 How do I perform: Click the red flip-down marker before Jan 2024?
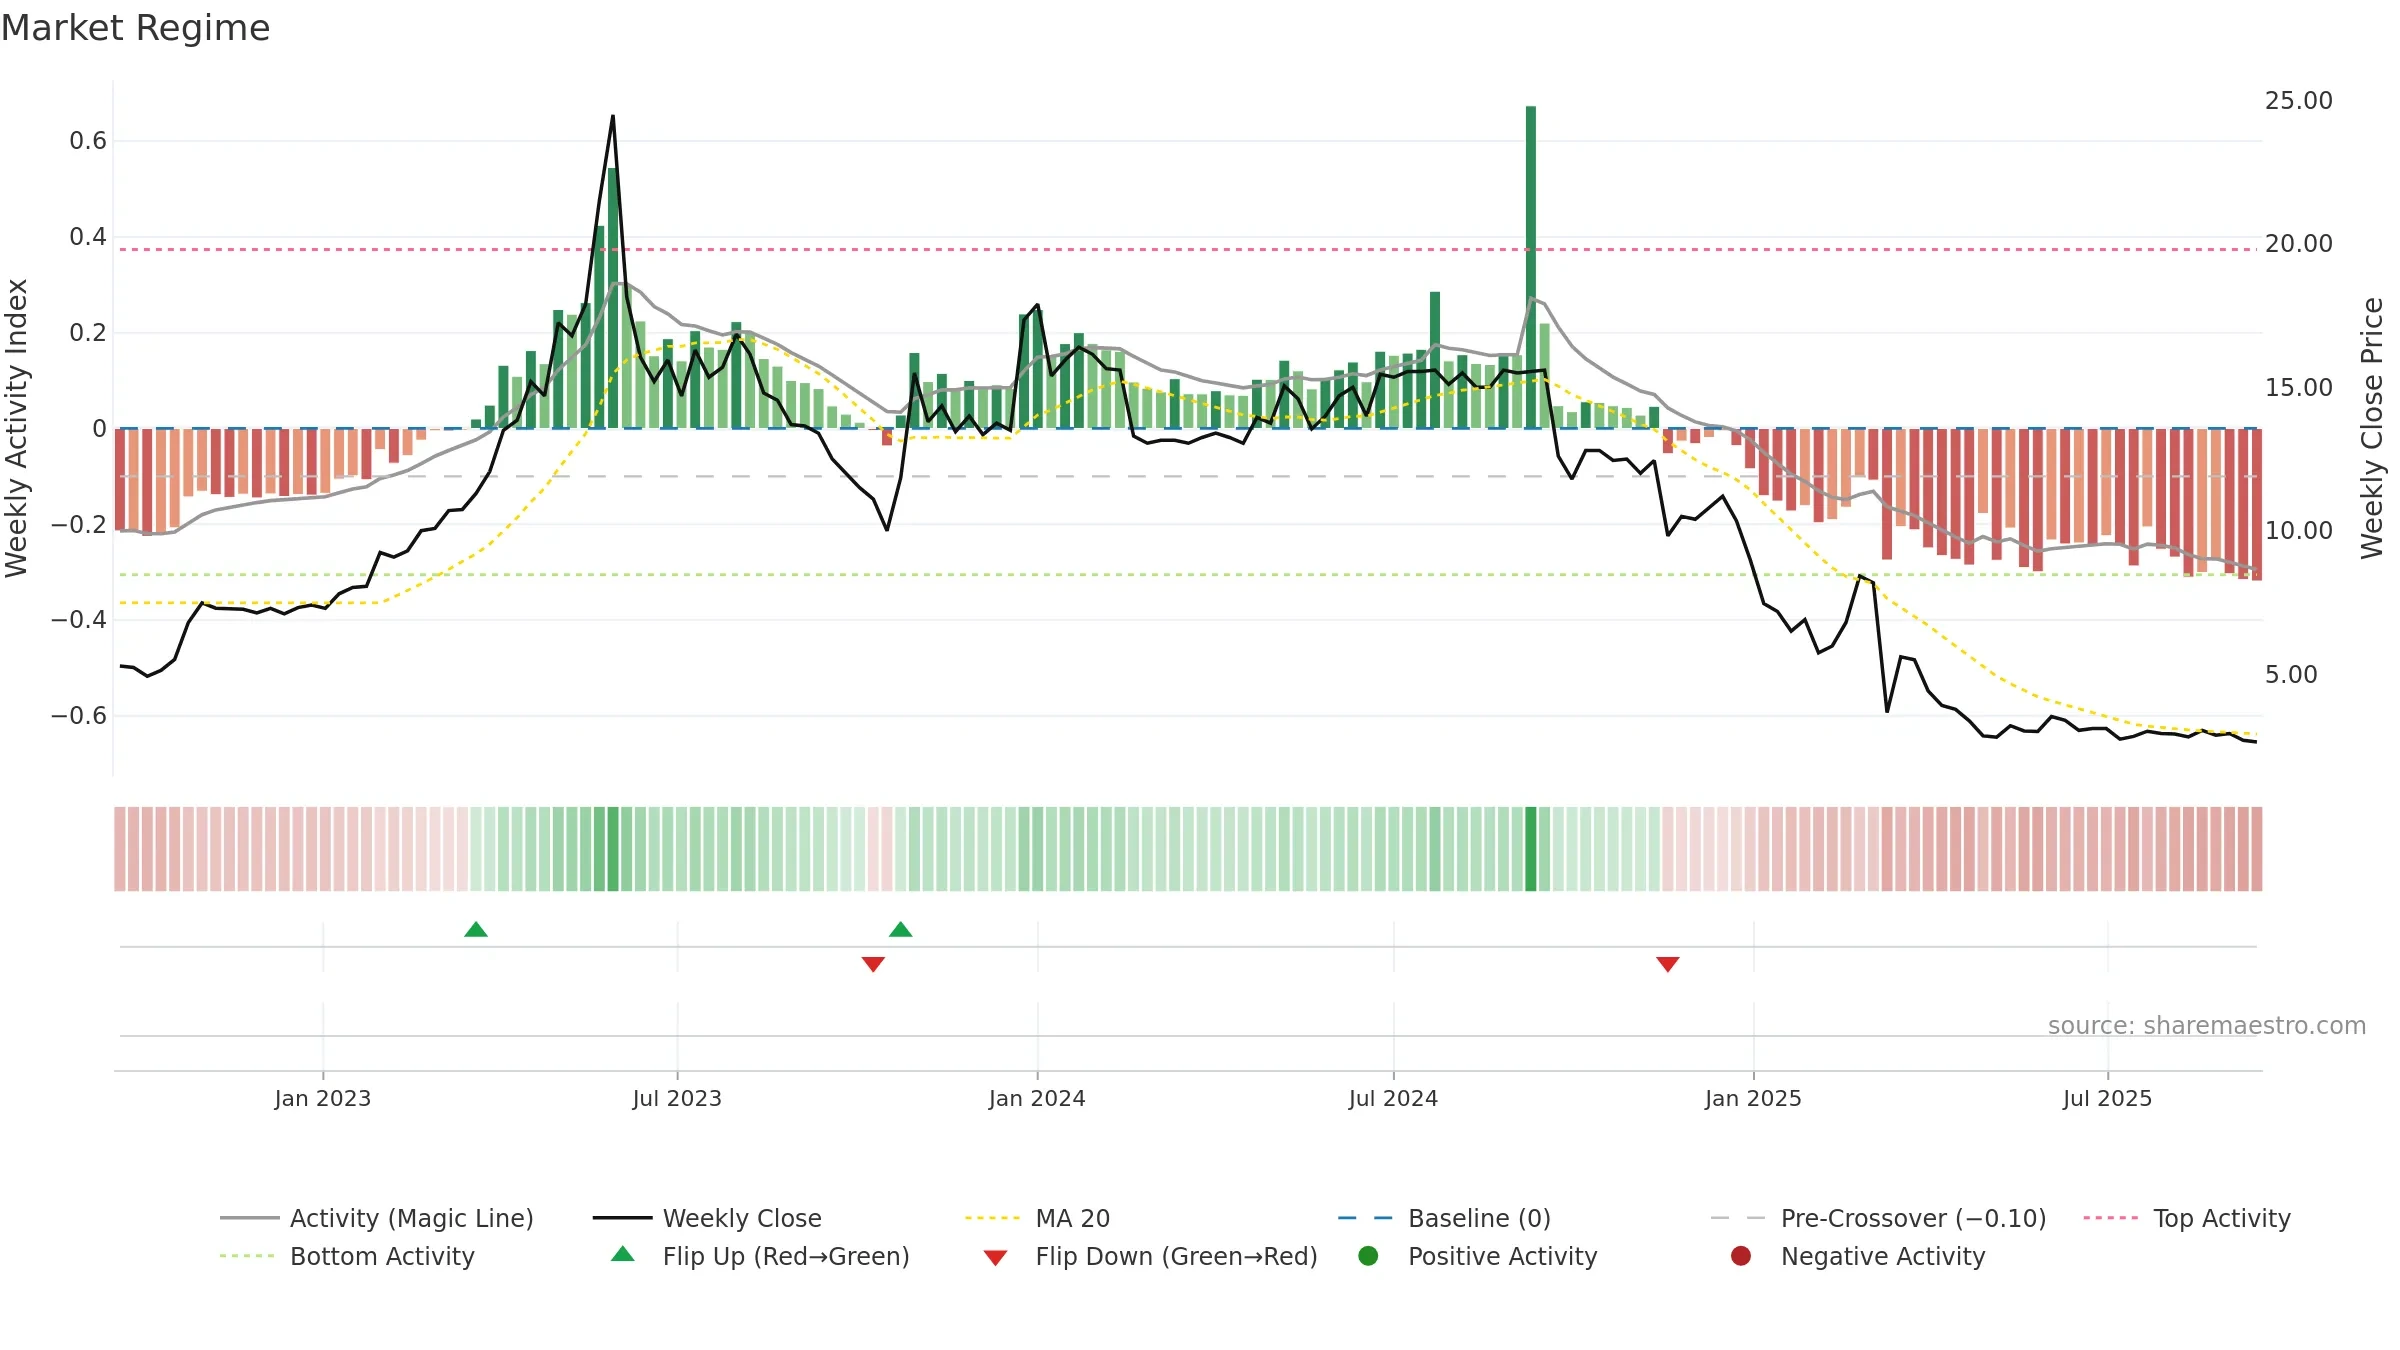pos(873,964)
